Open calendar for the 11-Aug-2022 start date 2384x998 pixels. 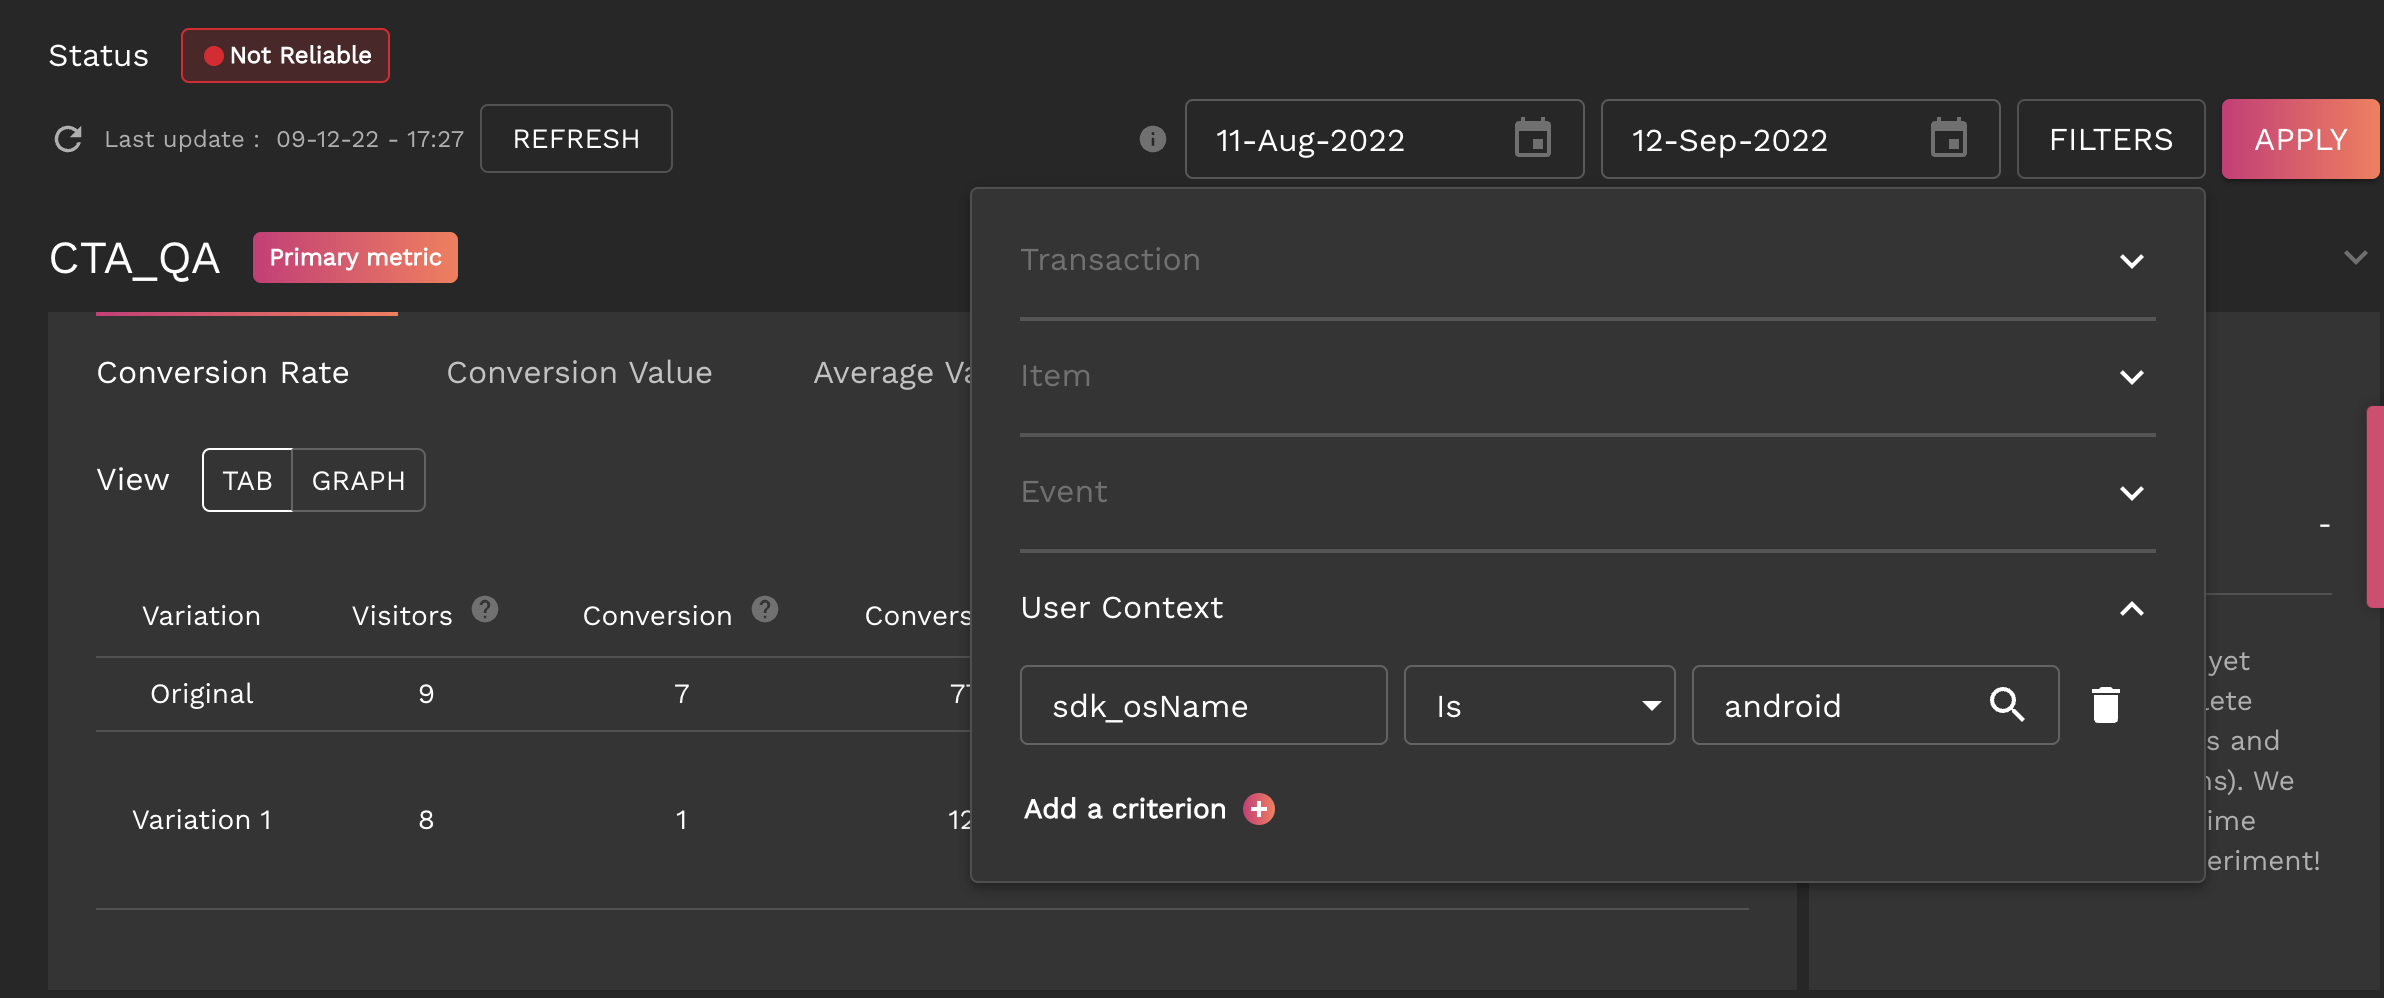1532,138
